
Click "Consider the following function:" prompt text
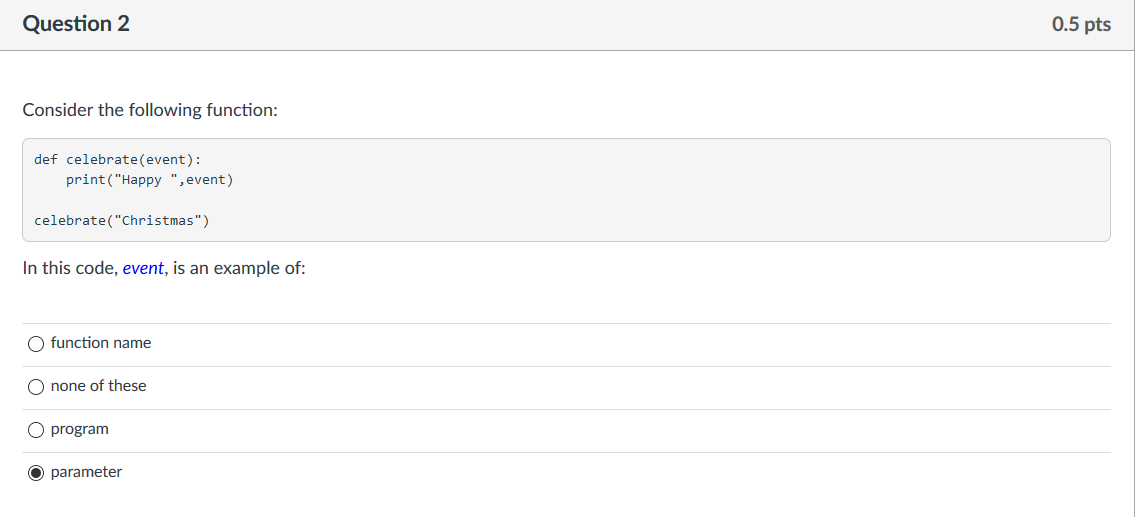click(150, 111)
